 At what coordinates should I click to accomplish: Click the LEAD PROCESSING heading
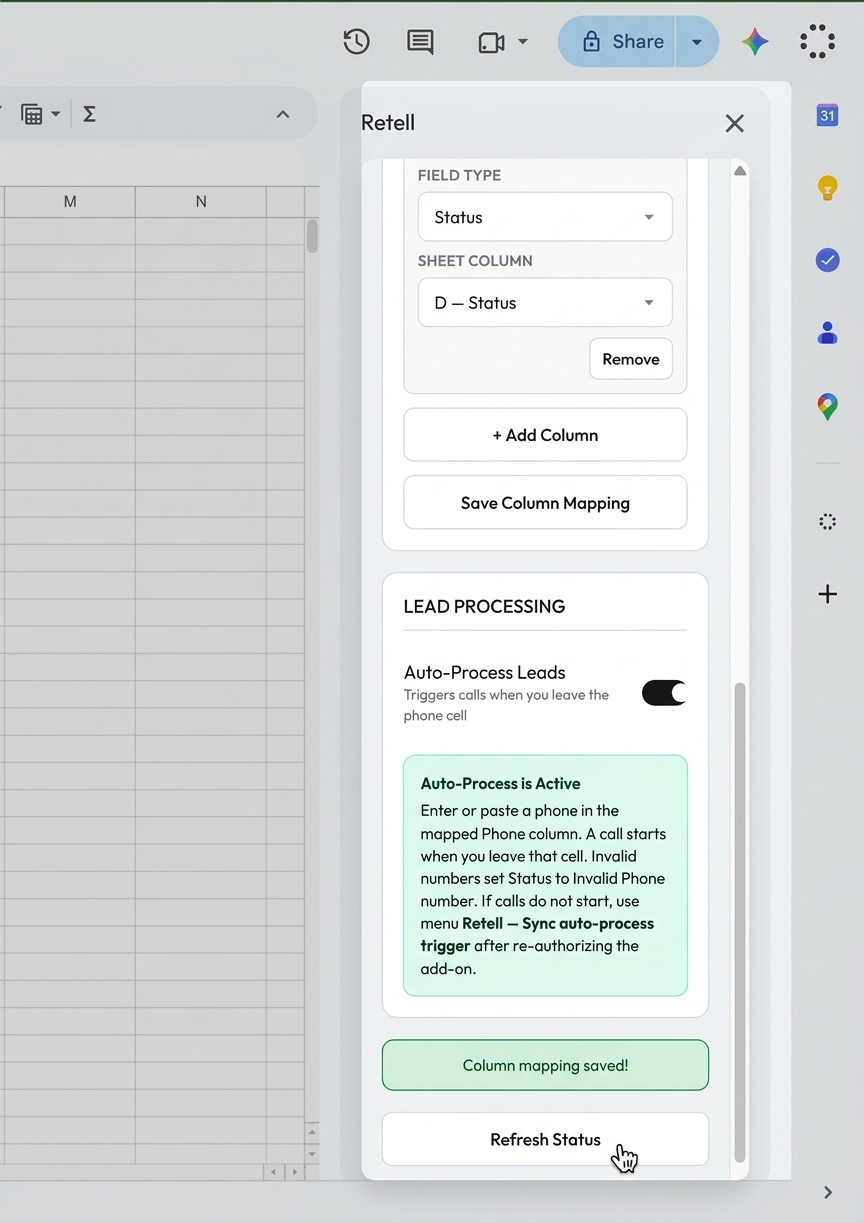tap(484, 606)
